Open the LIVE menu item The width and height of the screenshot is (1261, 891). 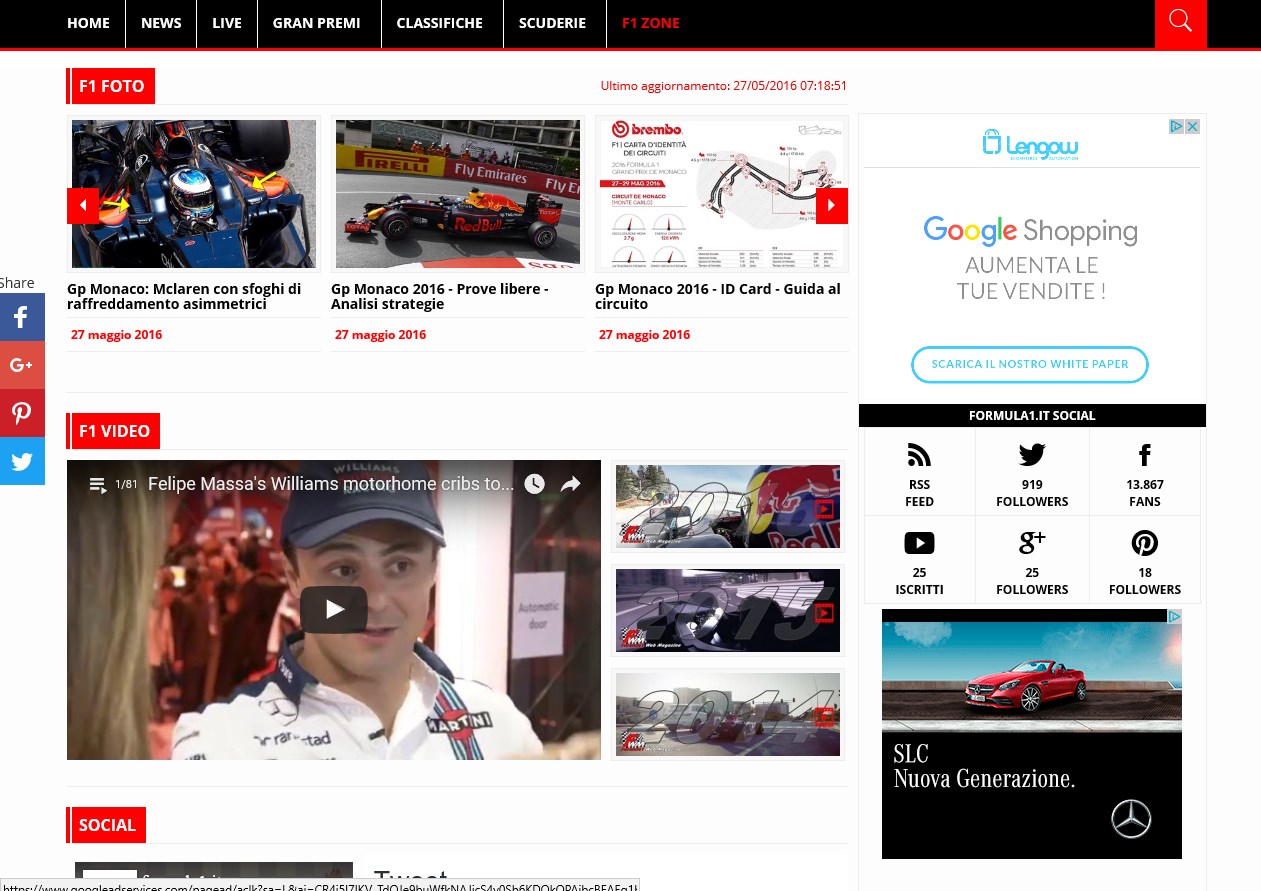point(227,23)
